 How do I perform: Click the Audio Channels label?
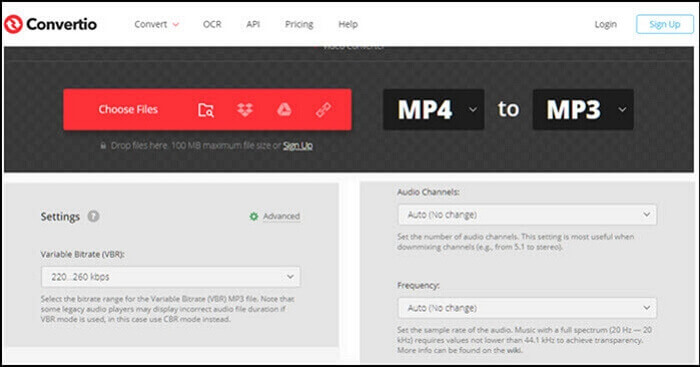[428, 192]
